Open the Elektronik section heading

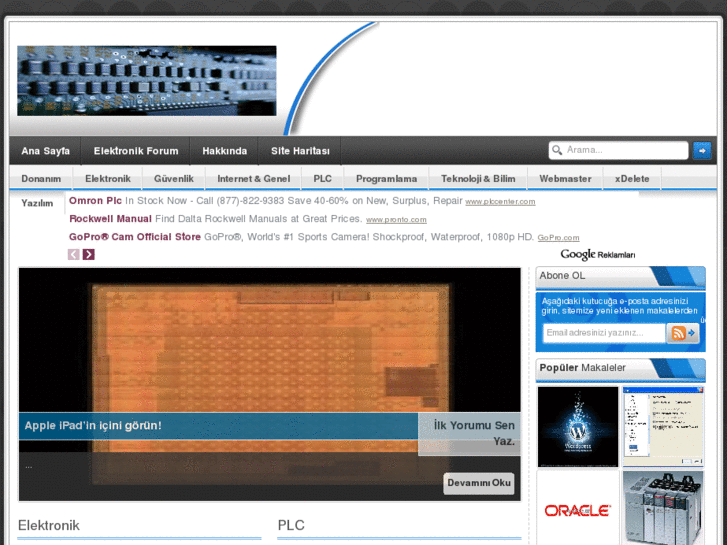click(x=49, y=526)
